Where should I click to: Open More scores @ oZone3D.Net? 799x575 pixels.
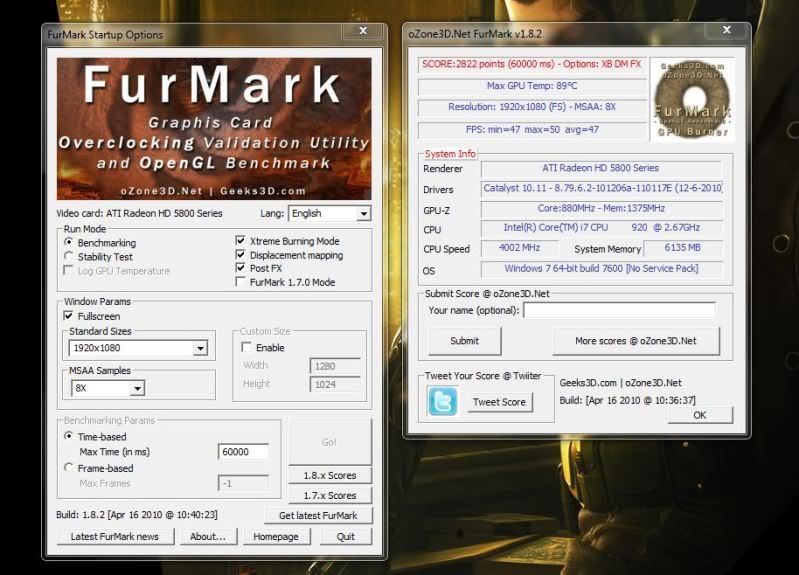[x=636, y=341]
